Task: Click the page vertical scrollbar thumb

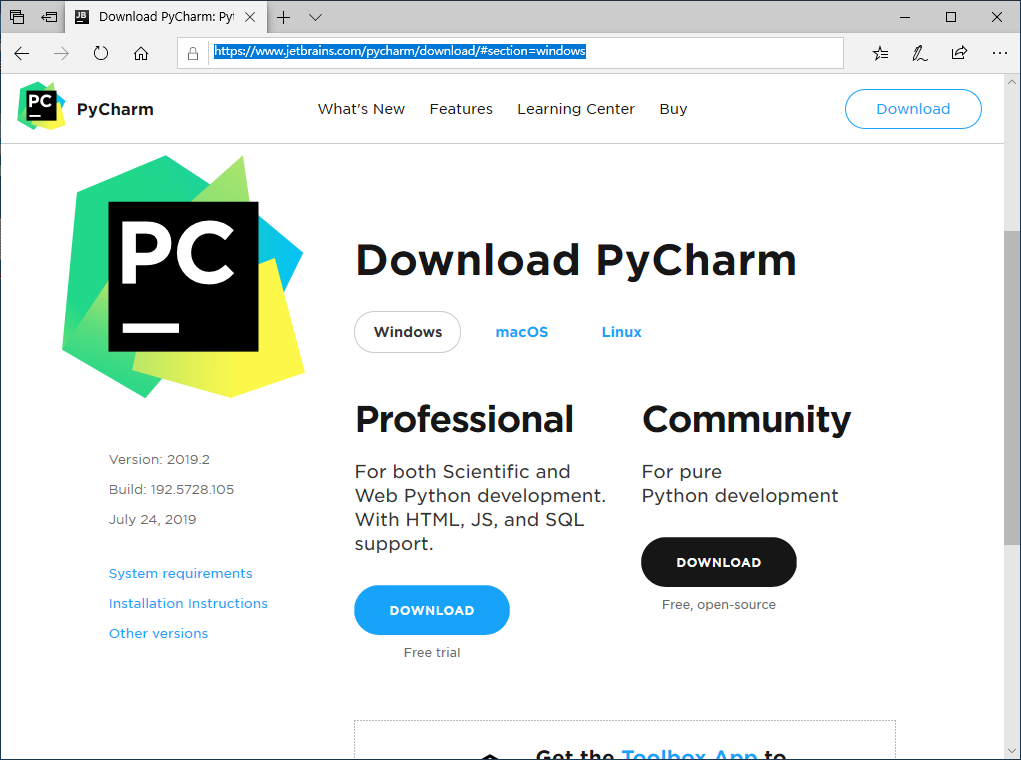Action: point(1011,387)
